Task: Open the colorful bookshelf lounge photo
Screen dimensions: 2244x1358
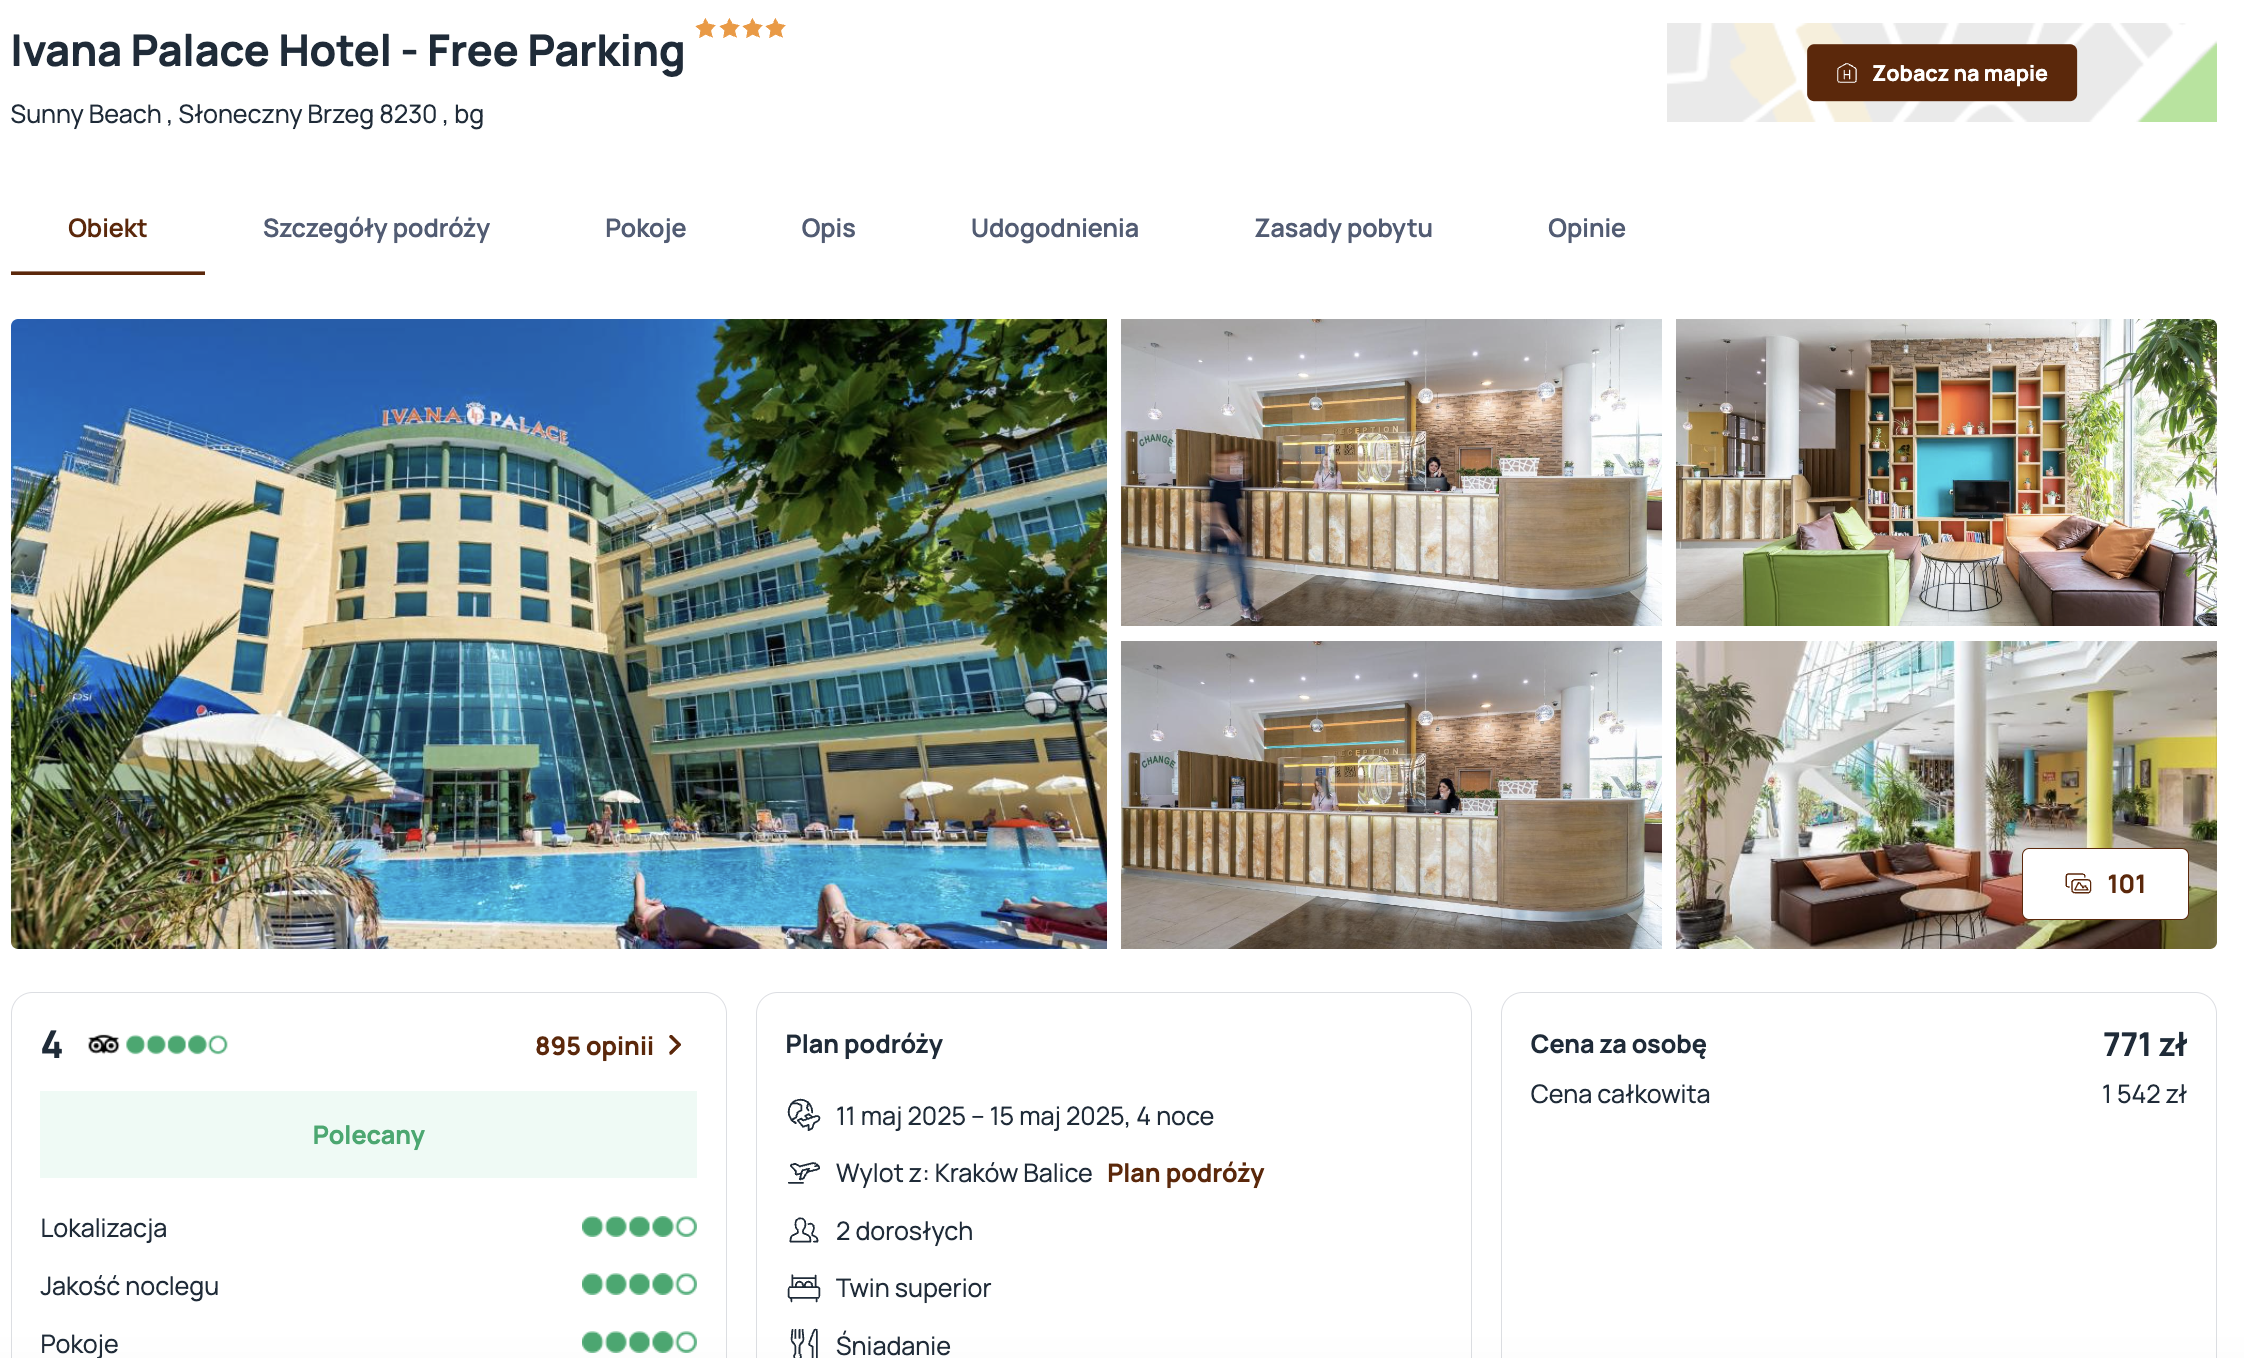Action: (1946, 472)
